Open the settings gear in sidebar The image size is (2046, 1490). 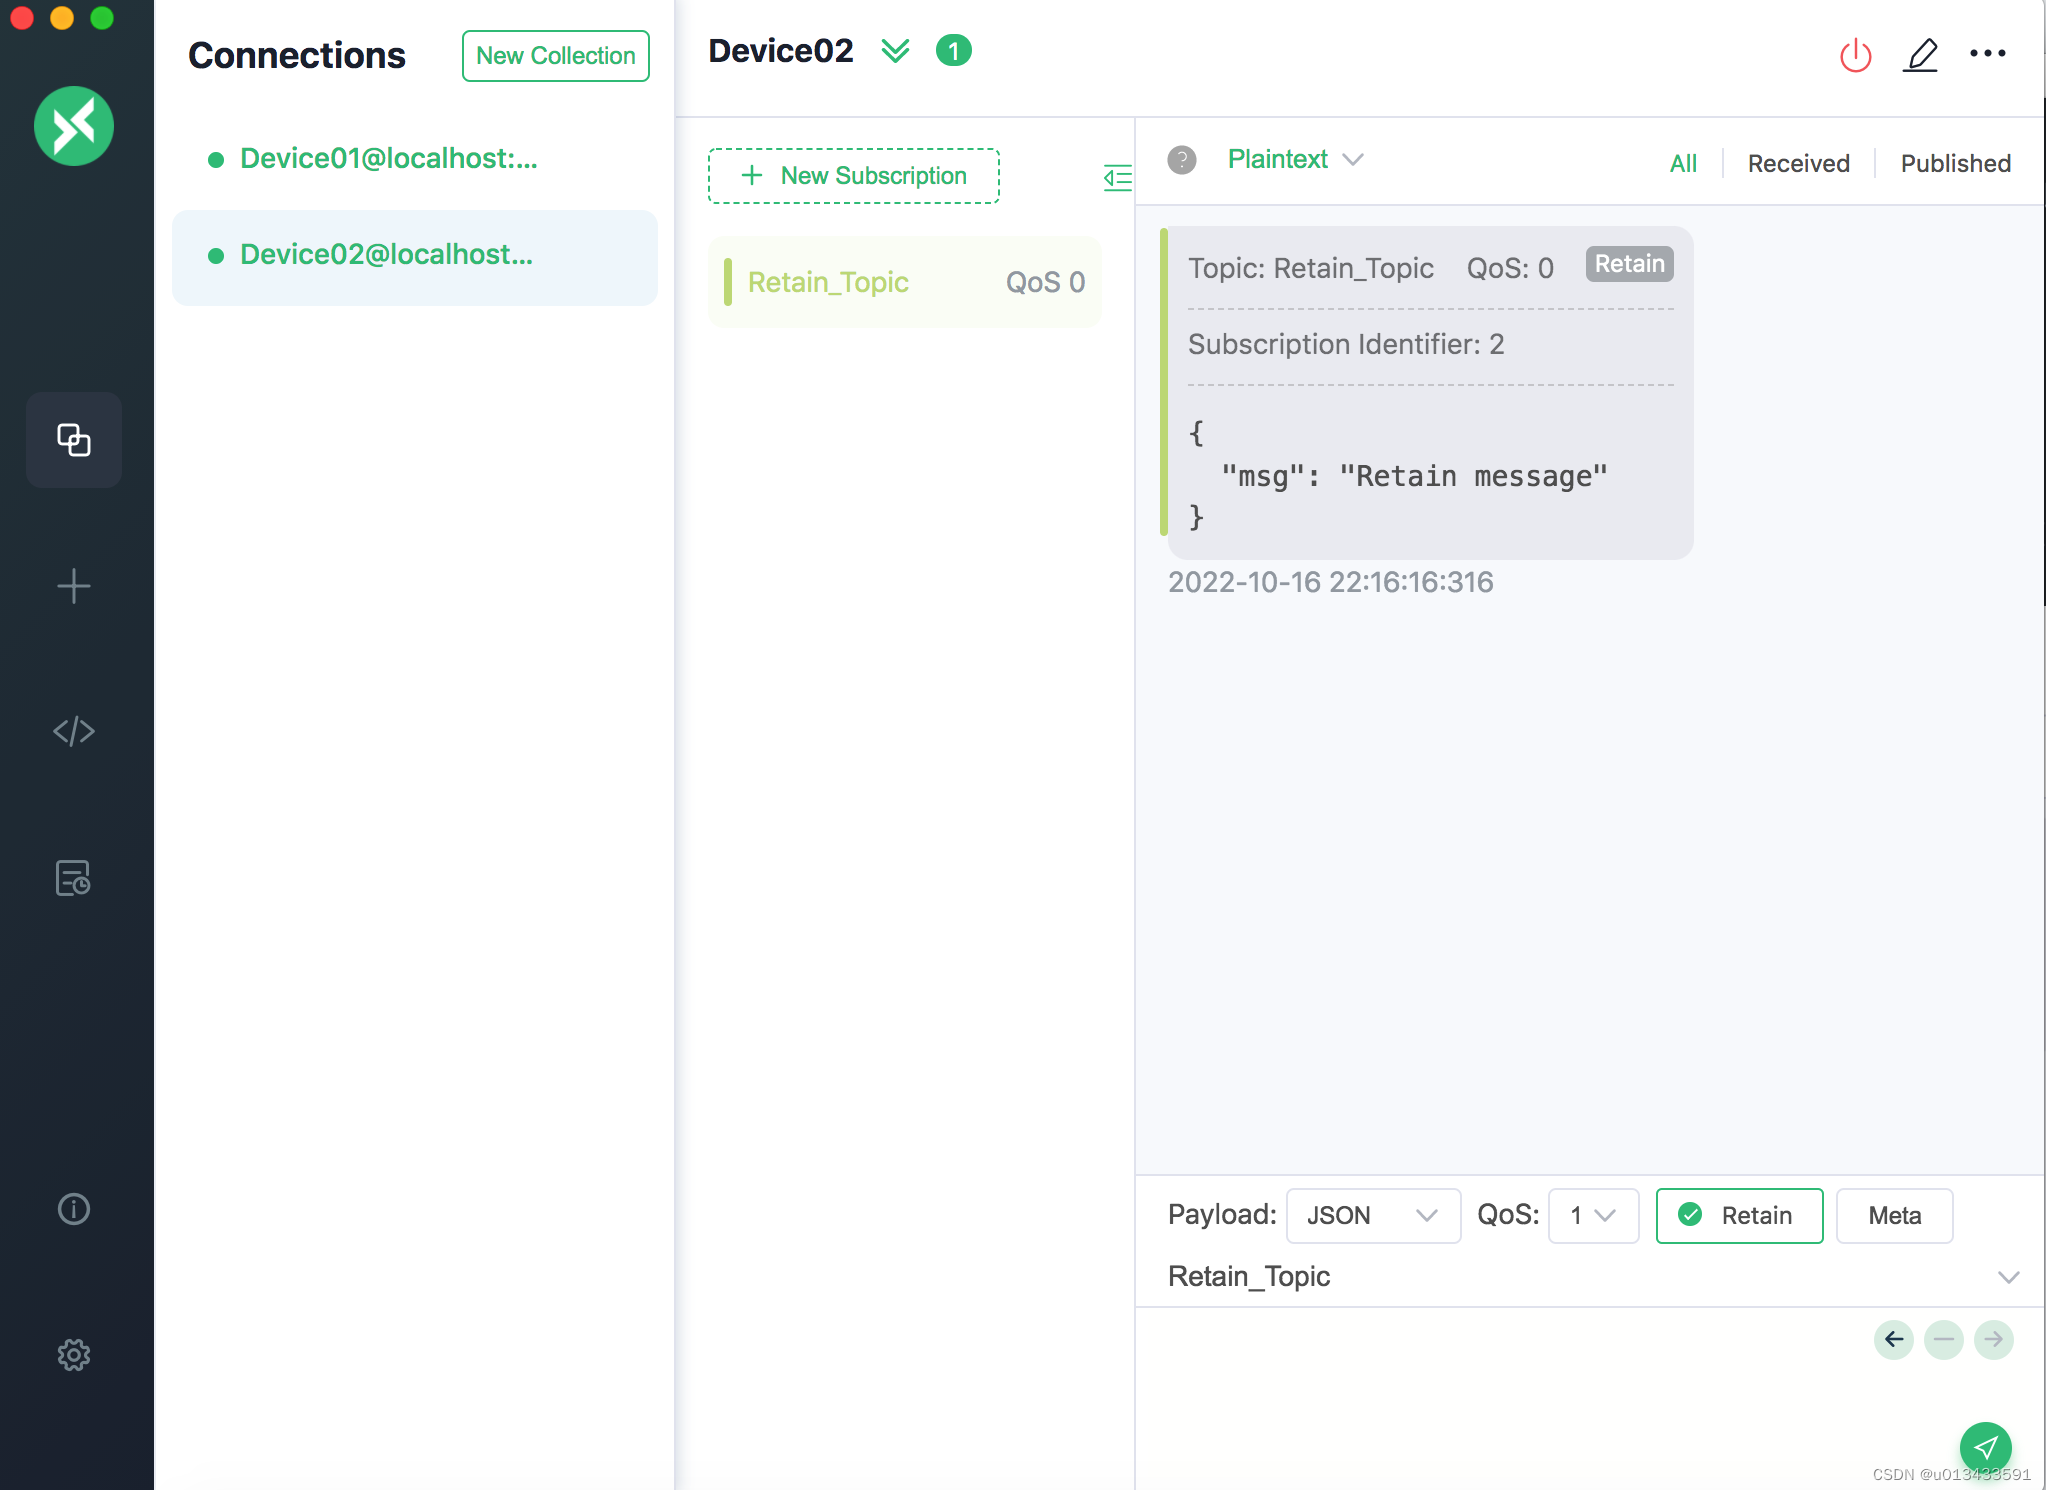point(74,1355)
